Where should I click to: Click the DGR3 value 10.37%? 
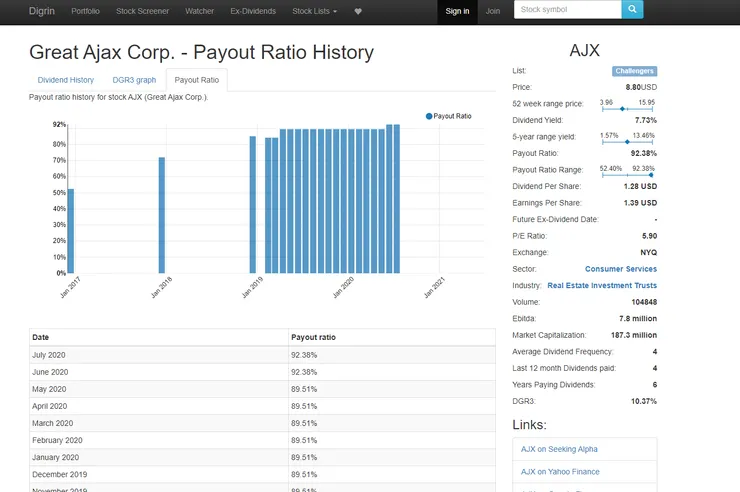[644, 401]
